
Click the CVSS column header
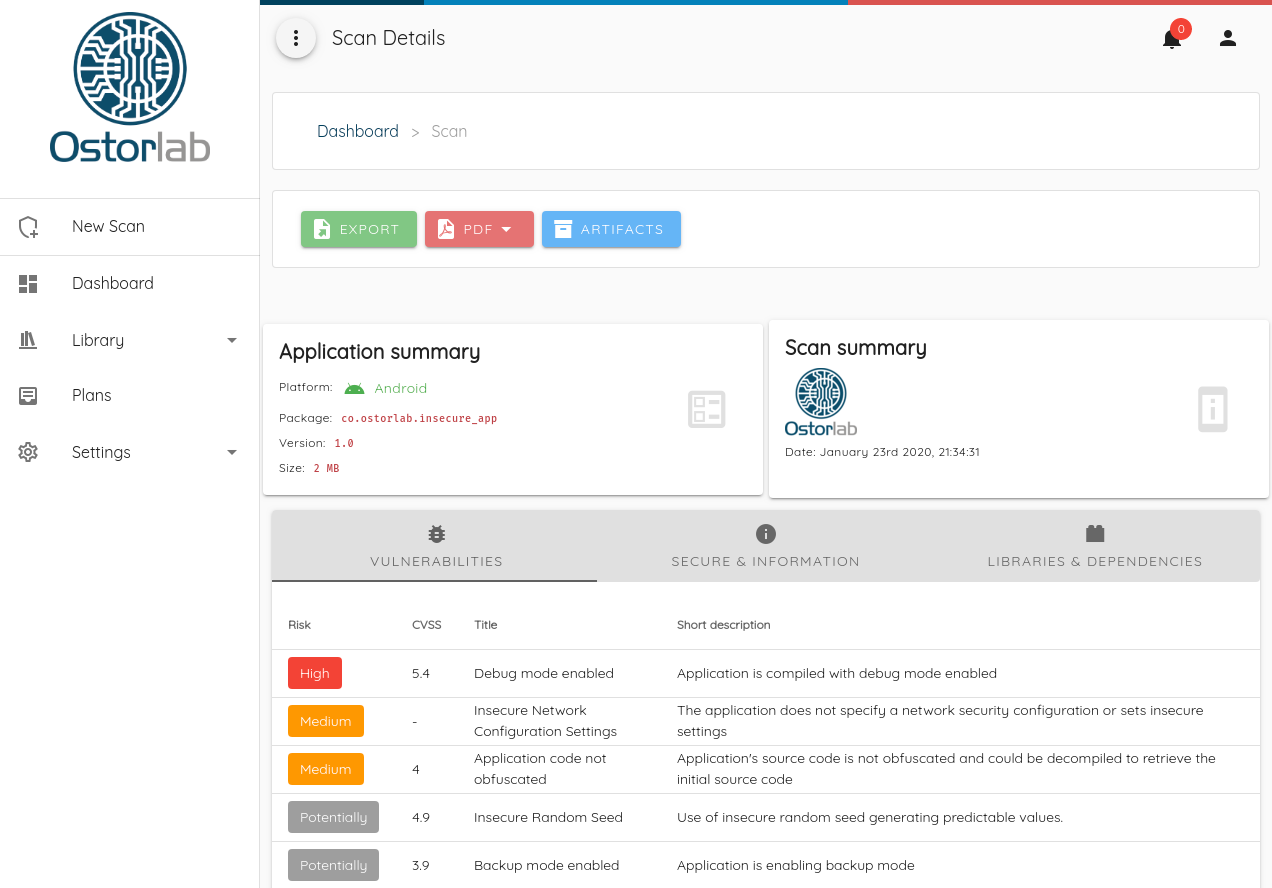pos(426,625)
